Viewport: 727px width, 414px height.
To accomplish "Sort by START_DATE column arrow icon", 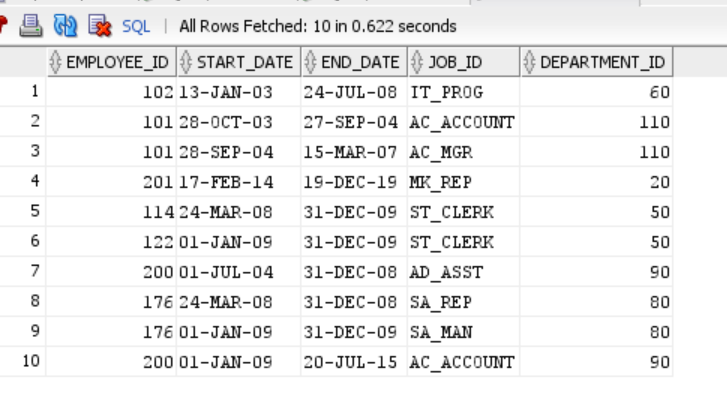I will [186, 62].
